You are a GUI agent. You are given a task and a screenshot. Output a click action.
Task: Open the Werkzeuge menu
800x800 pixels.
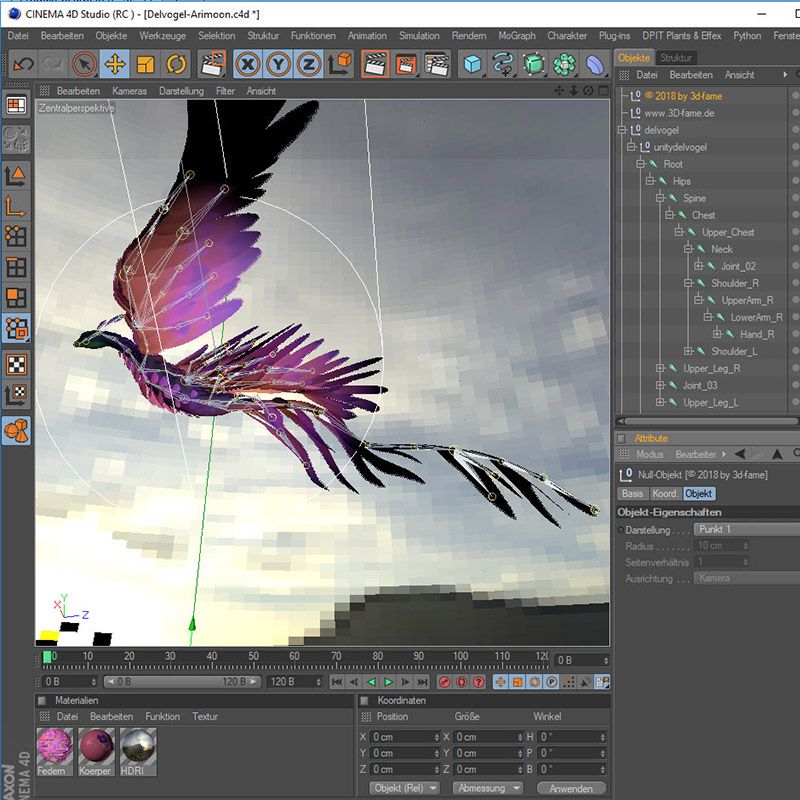(x=162, y=36)
